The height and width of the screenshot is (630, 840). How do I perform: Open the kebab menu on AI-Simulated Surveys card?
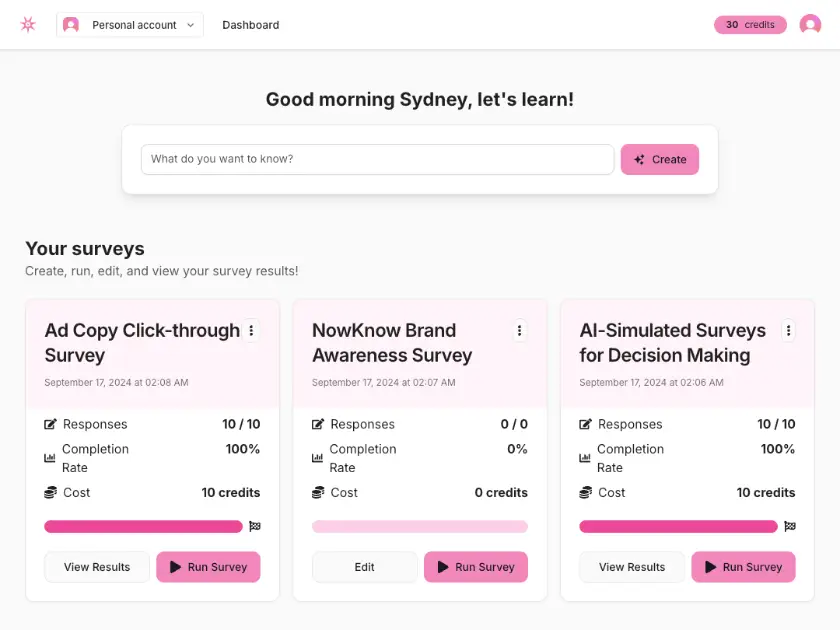click(x=788, y=330)
